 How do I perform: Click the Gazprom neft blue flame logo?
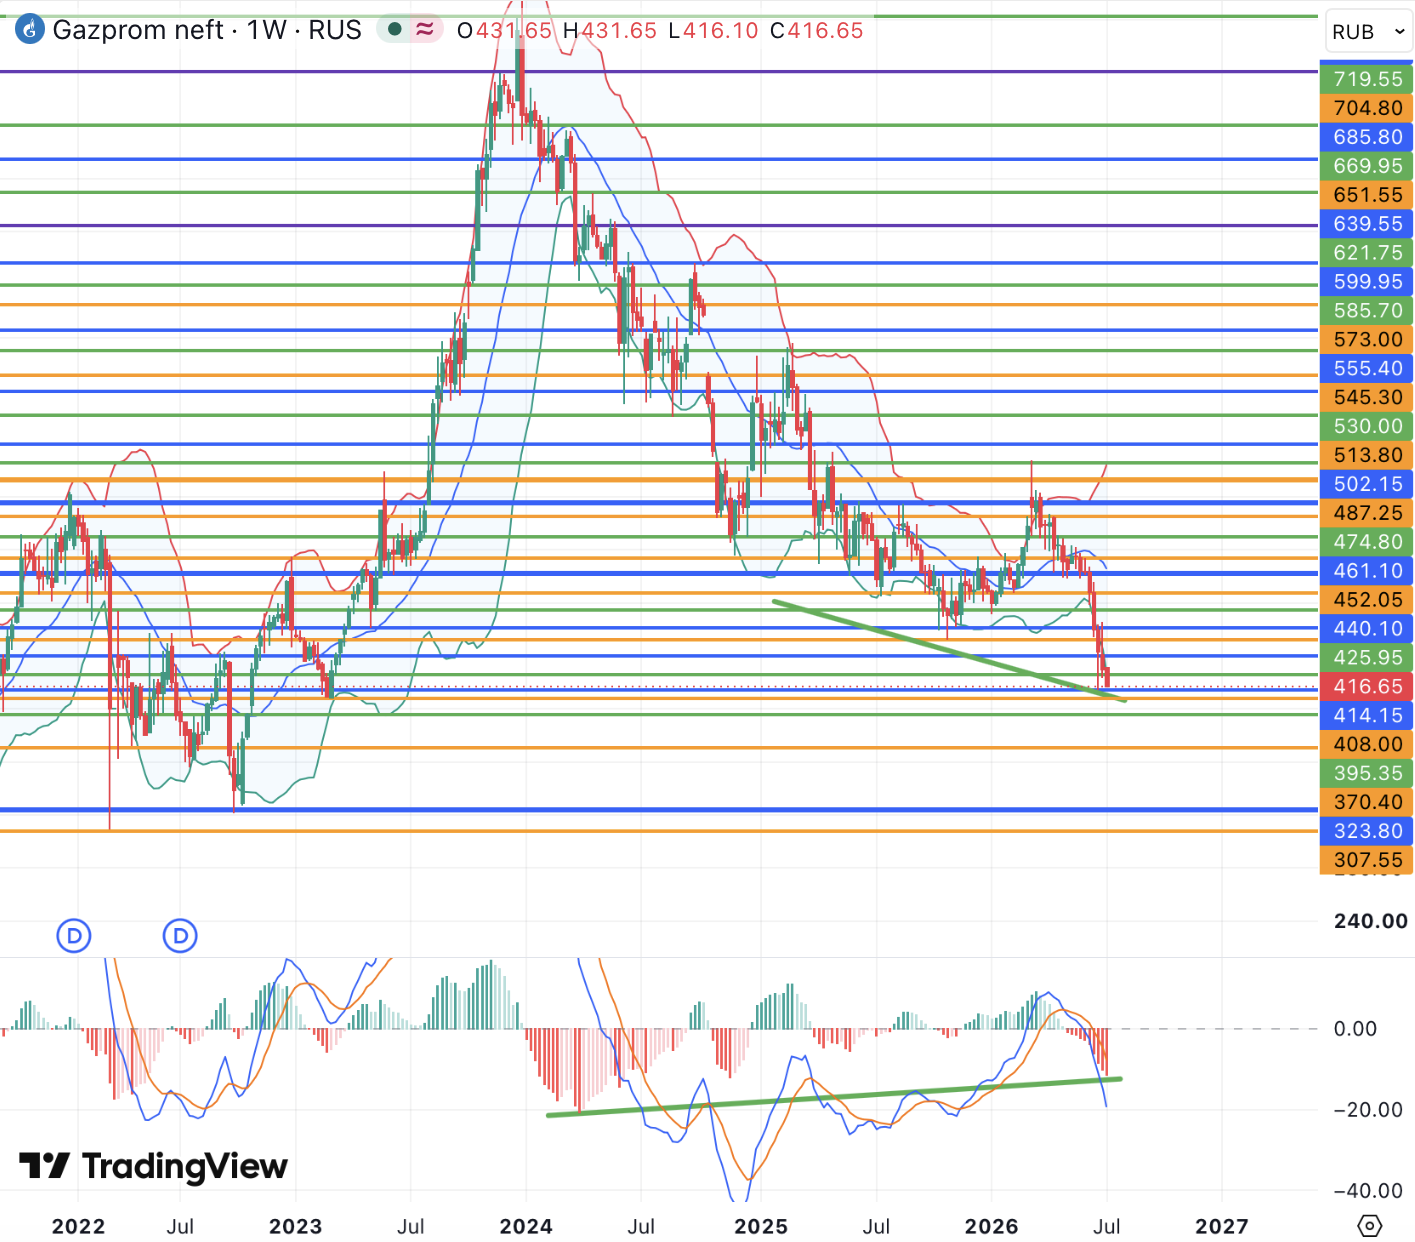(x=30, y=30)
